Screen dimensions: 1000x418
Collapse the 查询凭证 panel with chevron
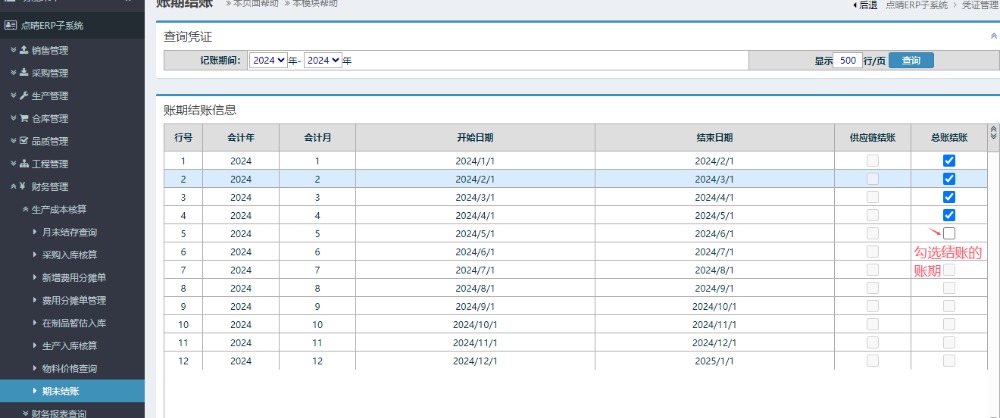point(992,35)
